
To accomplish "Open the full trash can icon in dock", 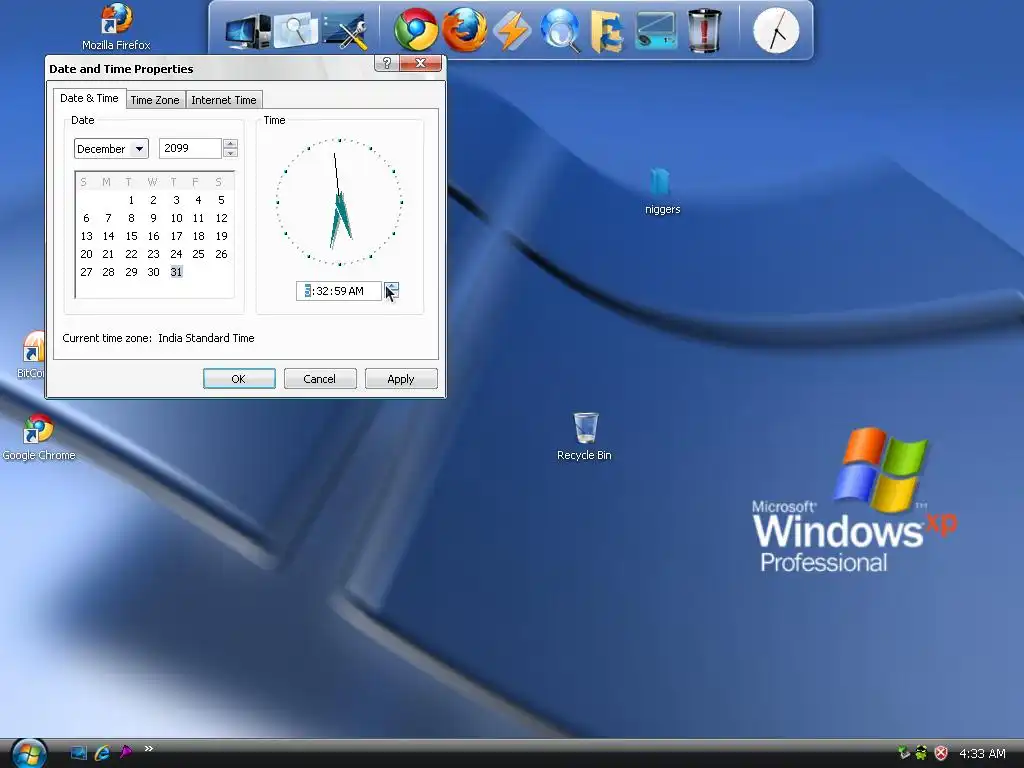I will click(x=704, y=30).
